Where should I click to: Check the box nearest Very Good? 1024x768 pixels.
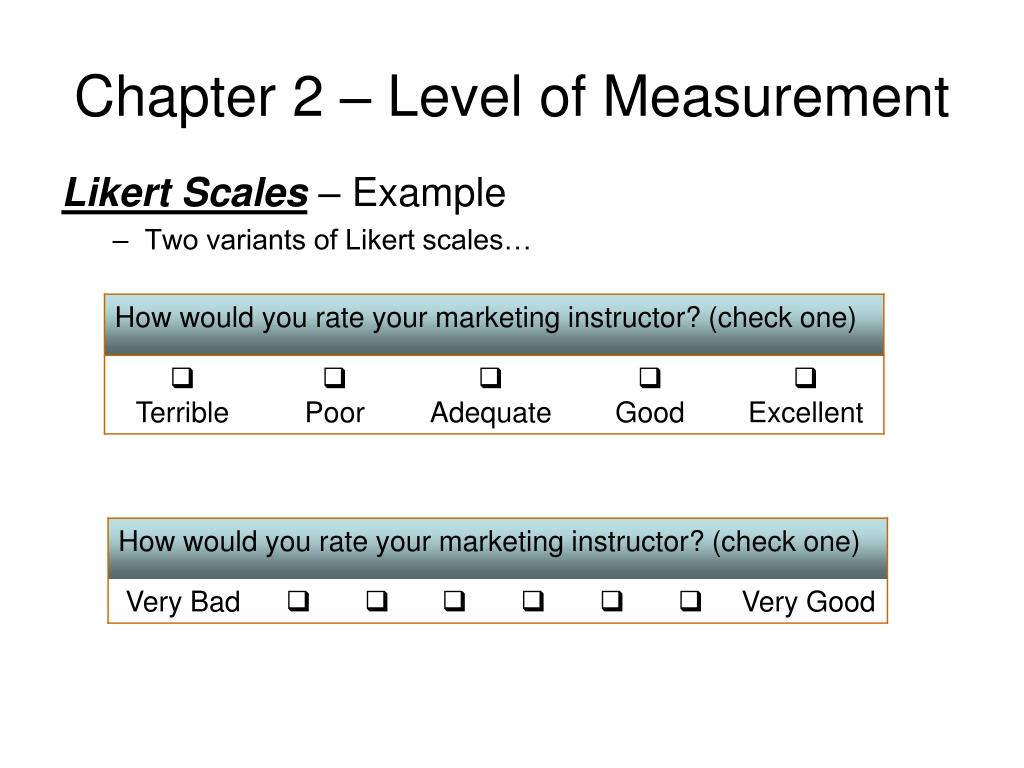[x=690, y=601]
